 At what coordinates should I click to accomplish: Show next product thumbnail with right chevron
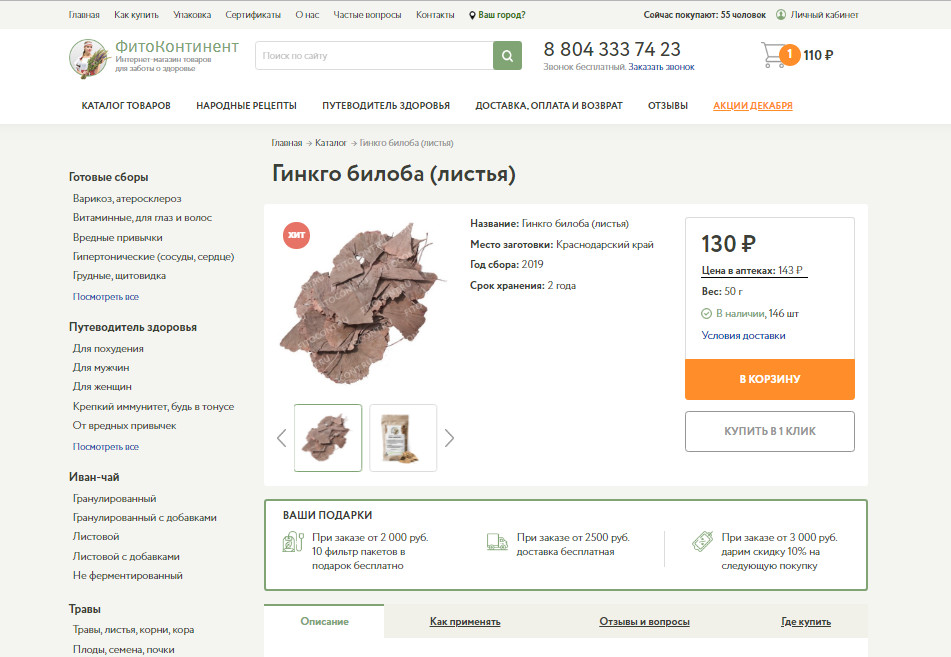coord(449,438)
